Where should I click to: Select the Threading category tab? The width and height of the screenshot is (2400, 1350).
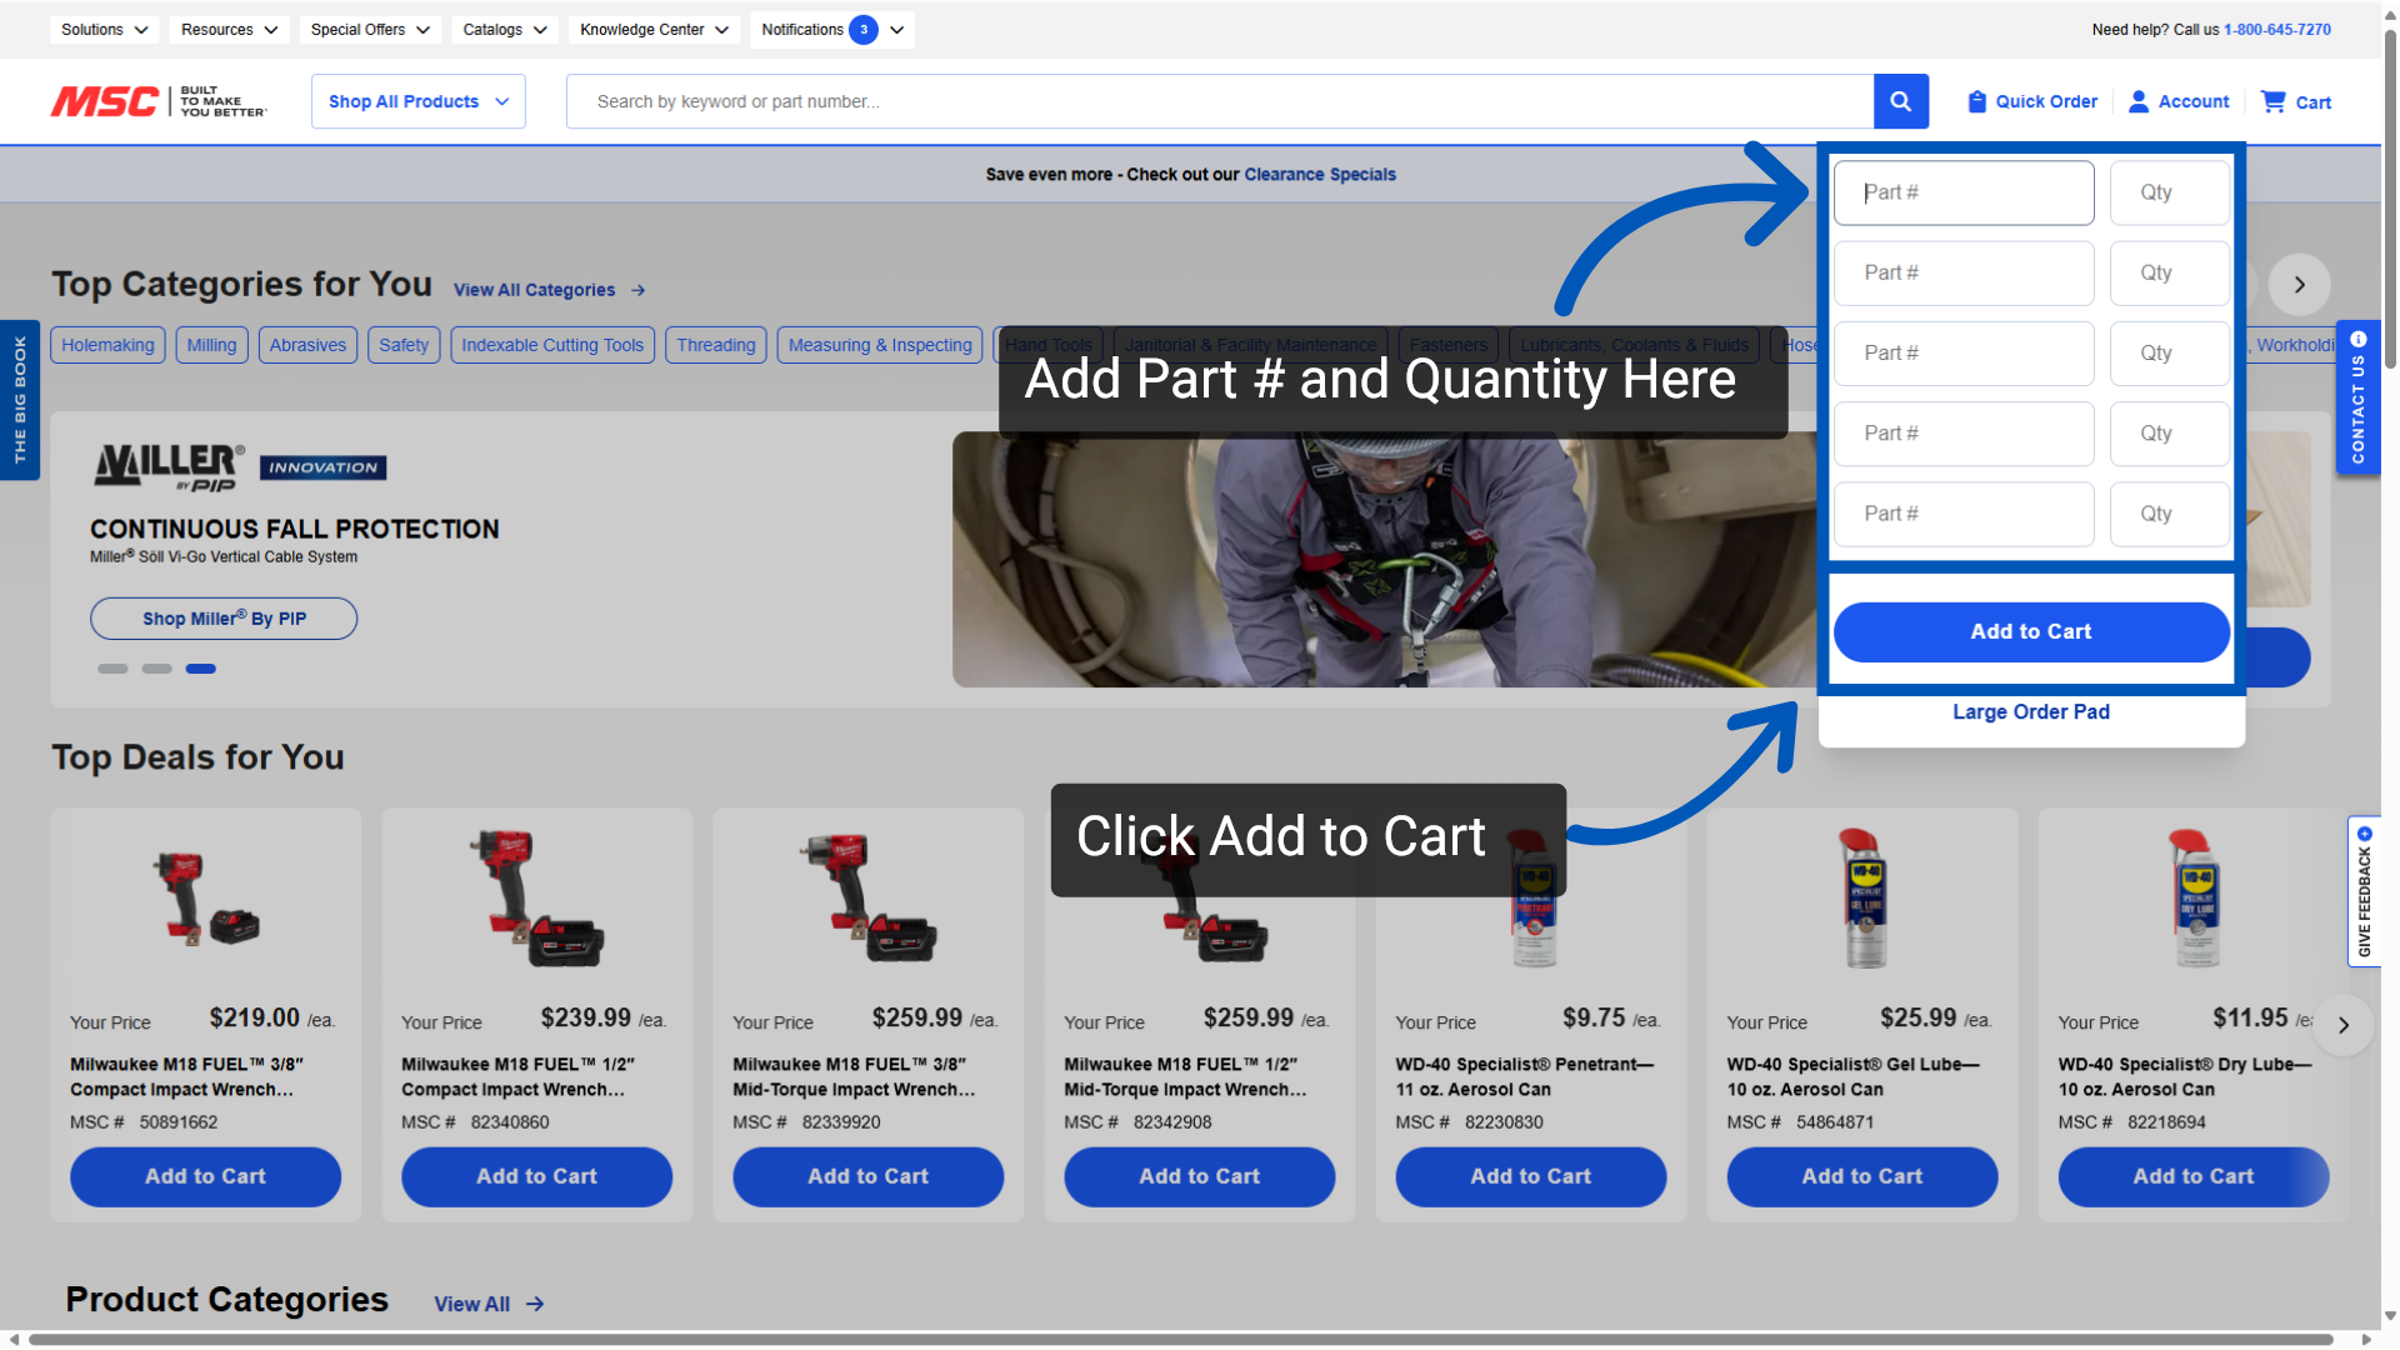pos(716,345)
